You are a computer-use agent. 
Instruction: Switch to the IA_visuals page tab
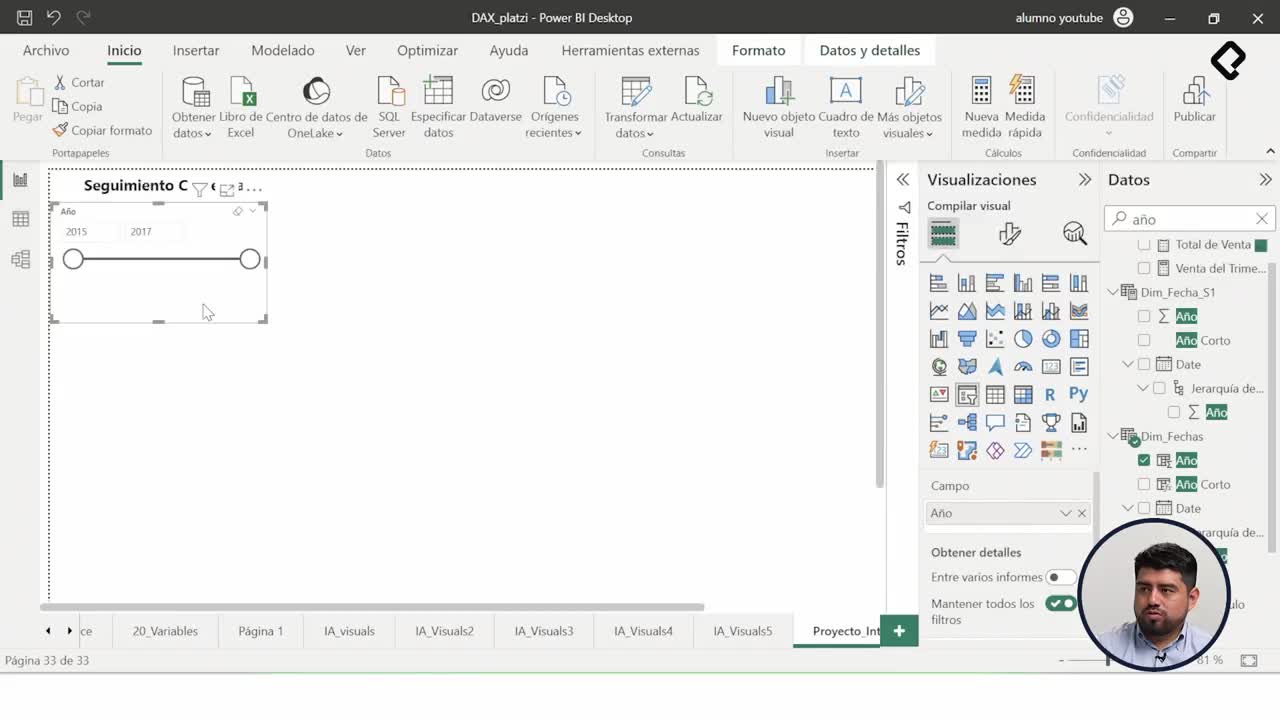(x=349, y=631)
